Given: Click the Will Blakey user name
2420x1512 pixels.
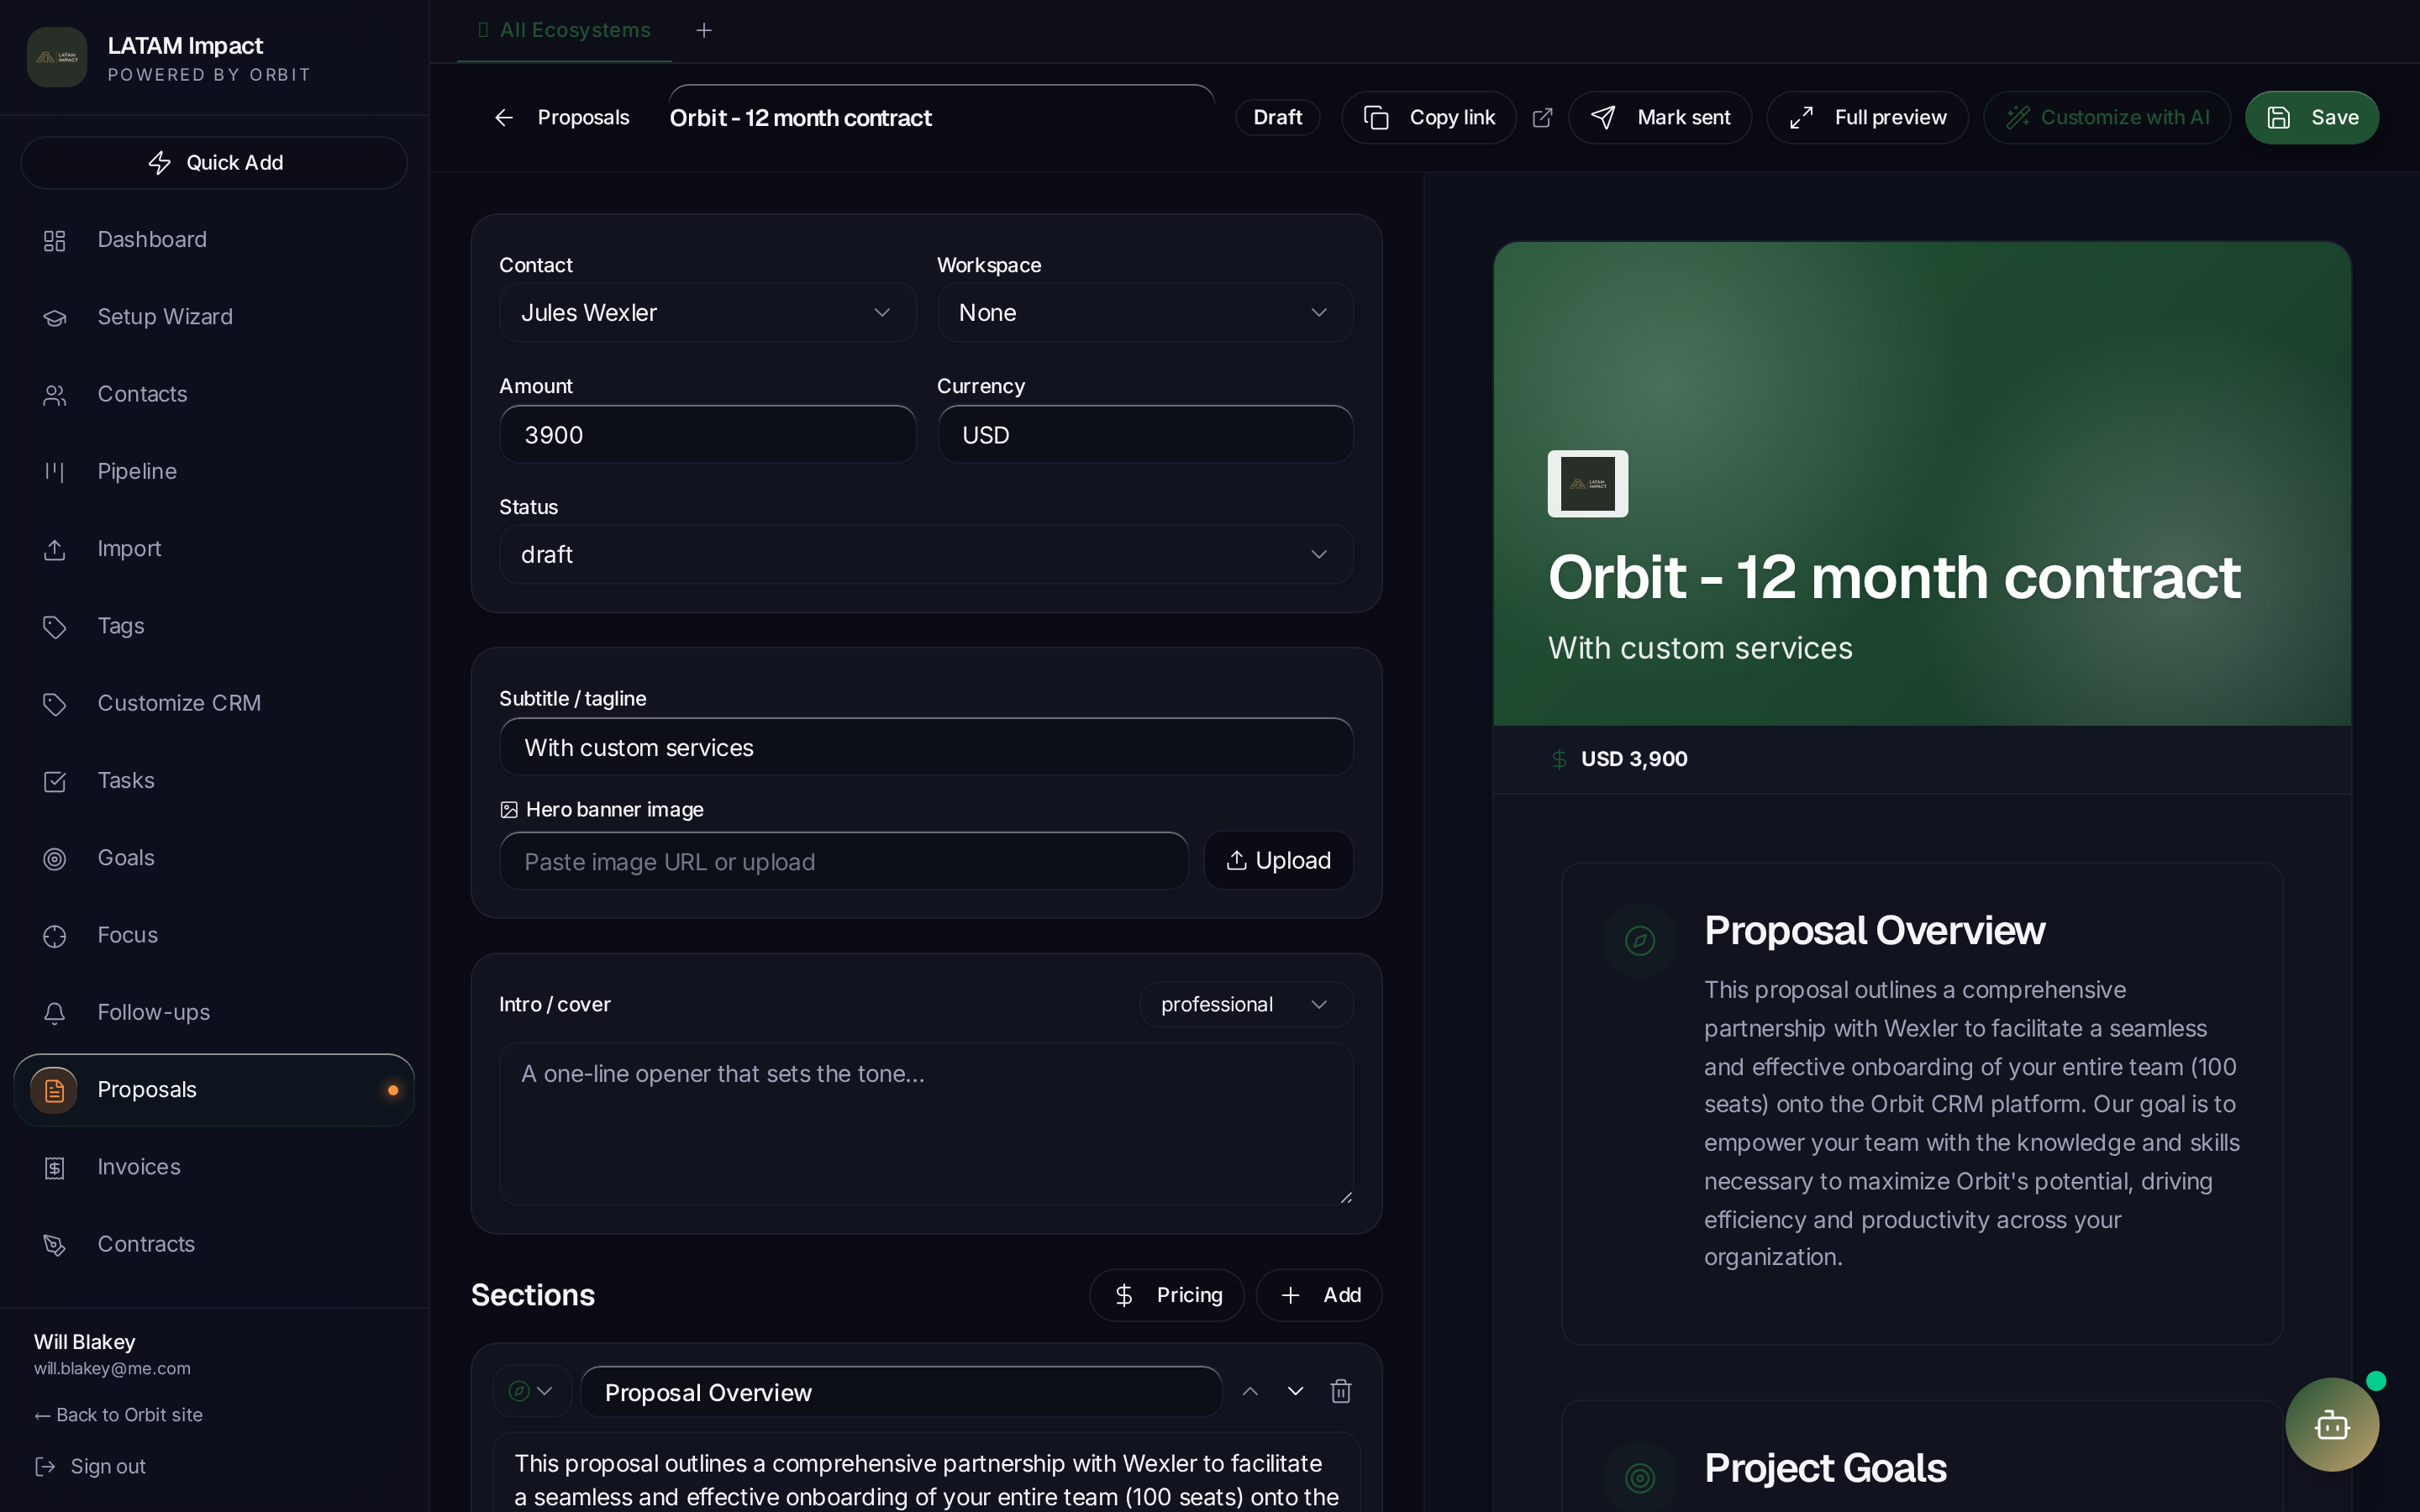Looking at the screenshot, I should click(85, 1342).
